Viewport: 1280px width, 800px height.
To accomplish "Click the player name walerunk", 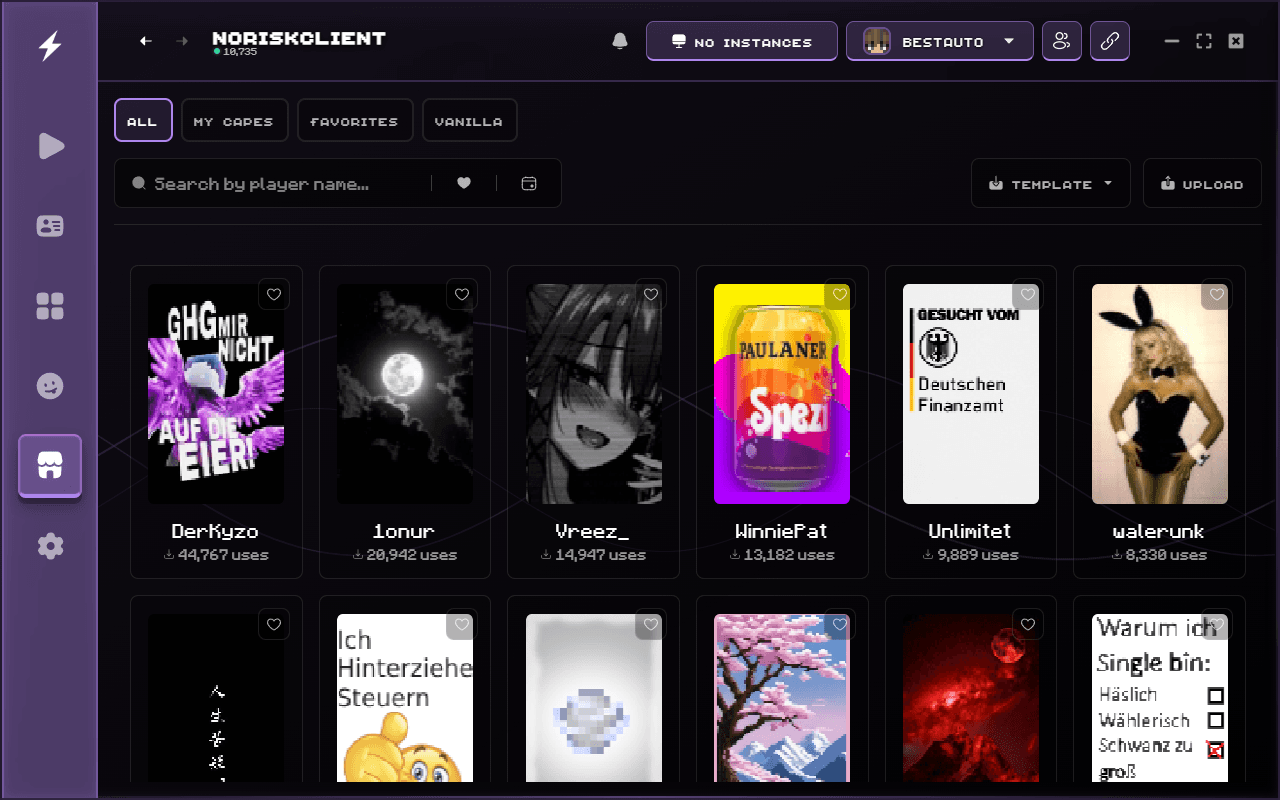I will tap(1159, 531).
